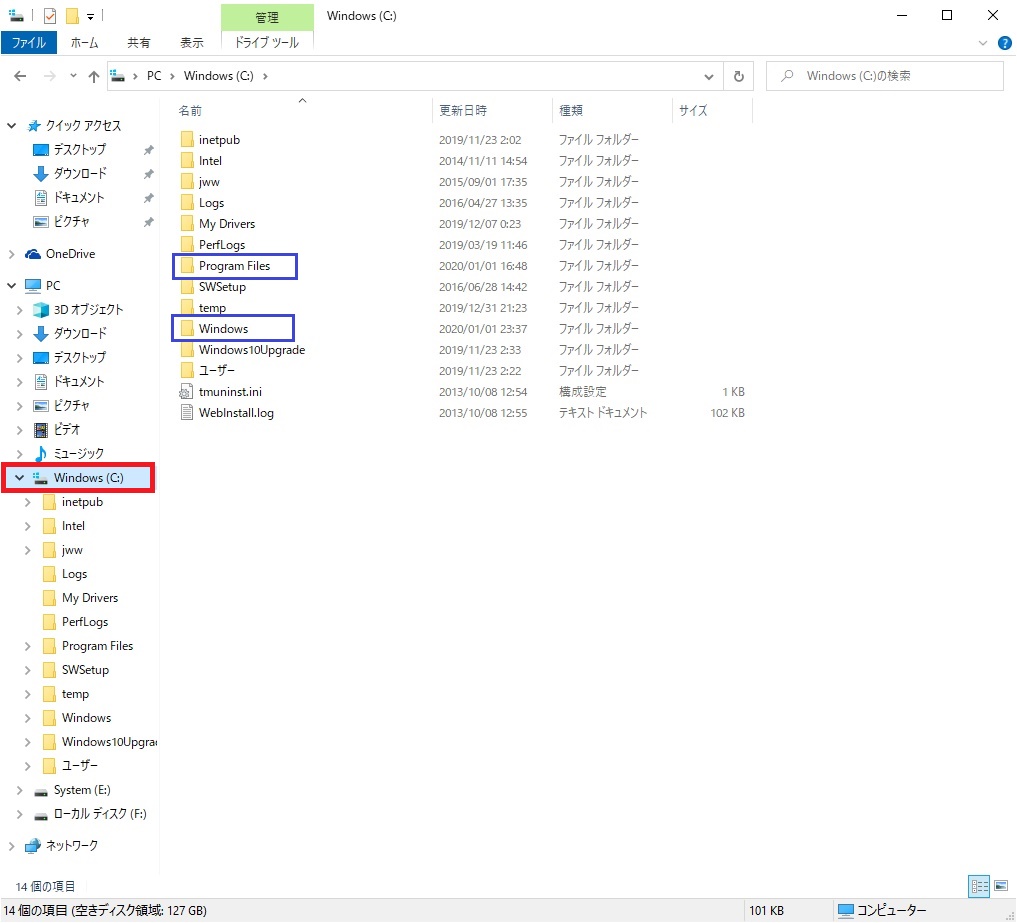Sort by the 名前 column header
1017x923 pixels.
click(190, 111)
